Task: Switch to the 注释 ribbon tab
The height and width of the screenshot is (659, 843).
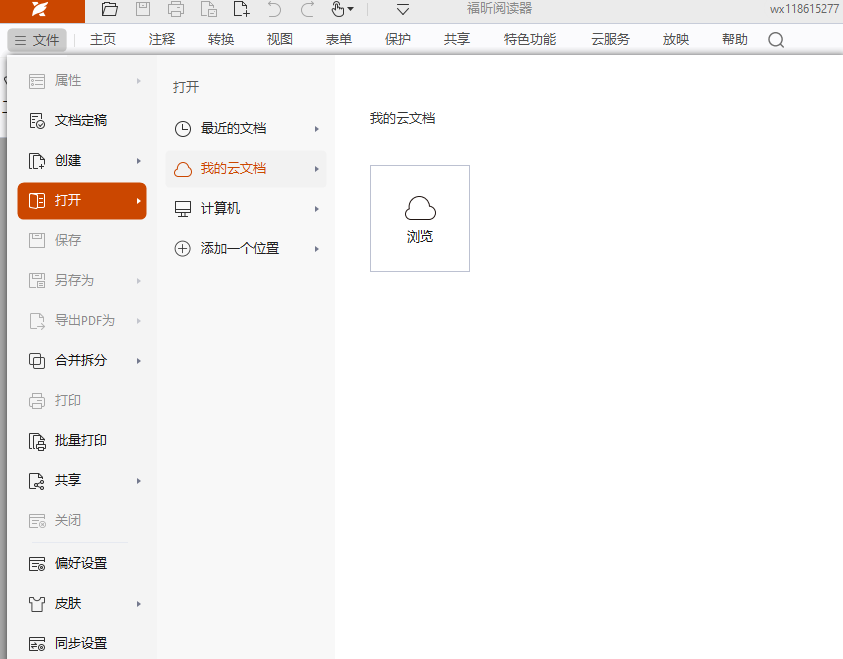Action: pos(161,40)
